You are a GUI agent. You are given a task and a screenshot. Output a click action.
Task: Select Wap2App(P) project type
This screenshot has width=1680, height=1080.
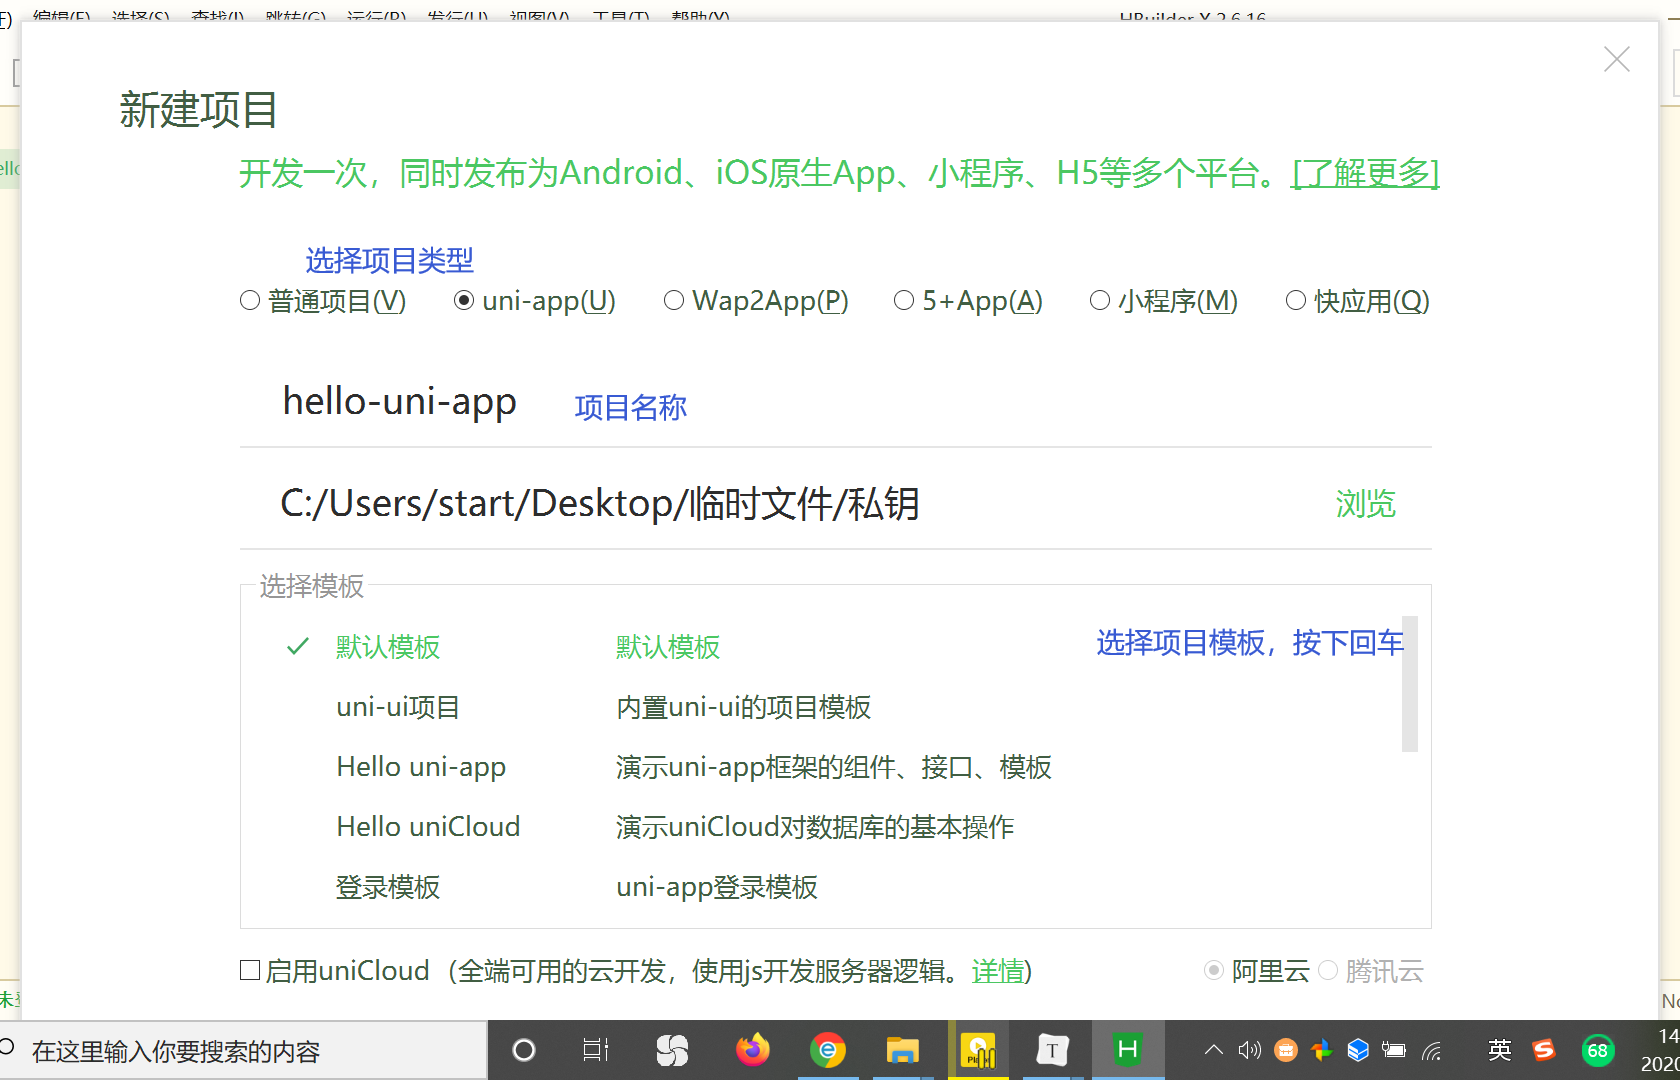[756, 300]
